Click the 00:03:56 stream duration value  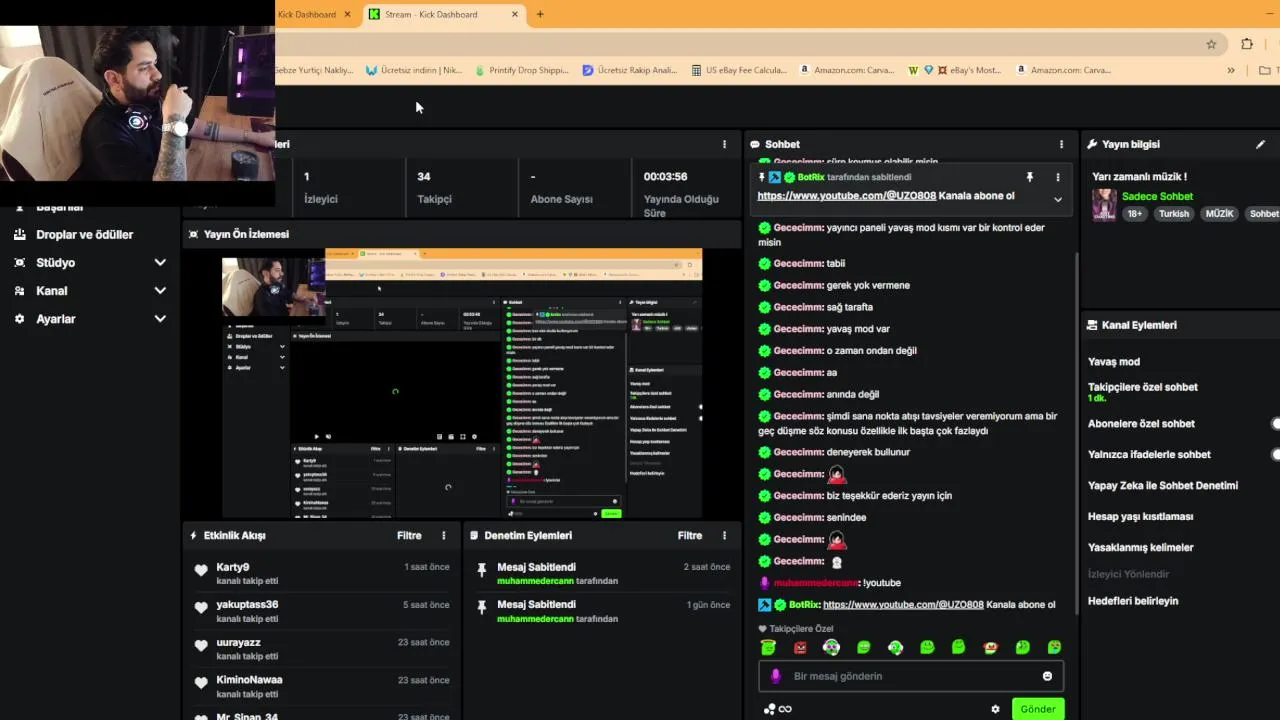[x=665, y=176]
